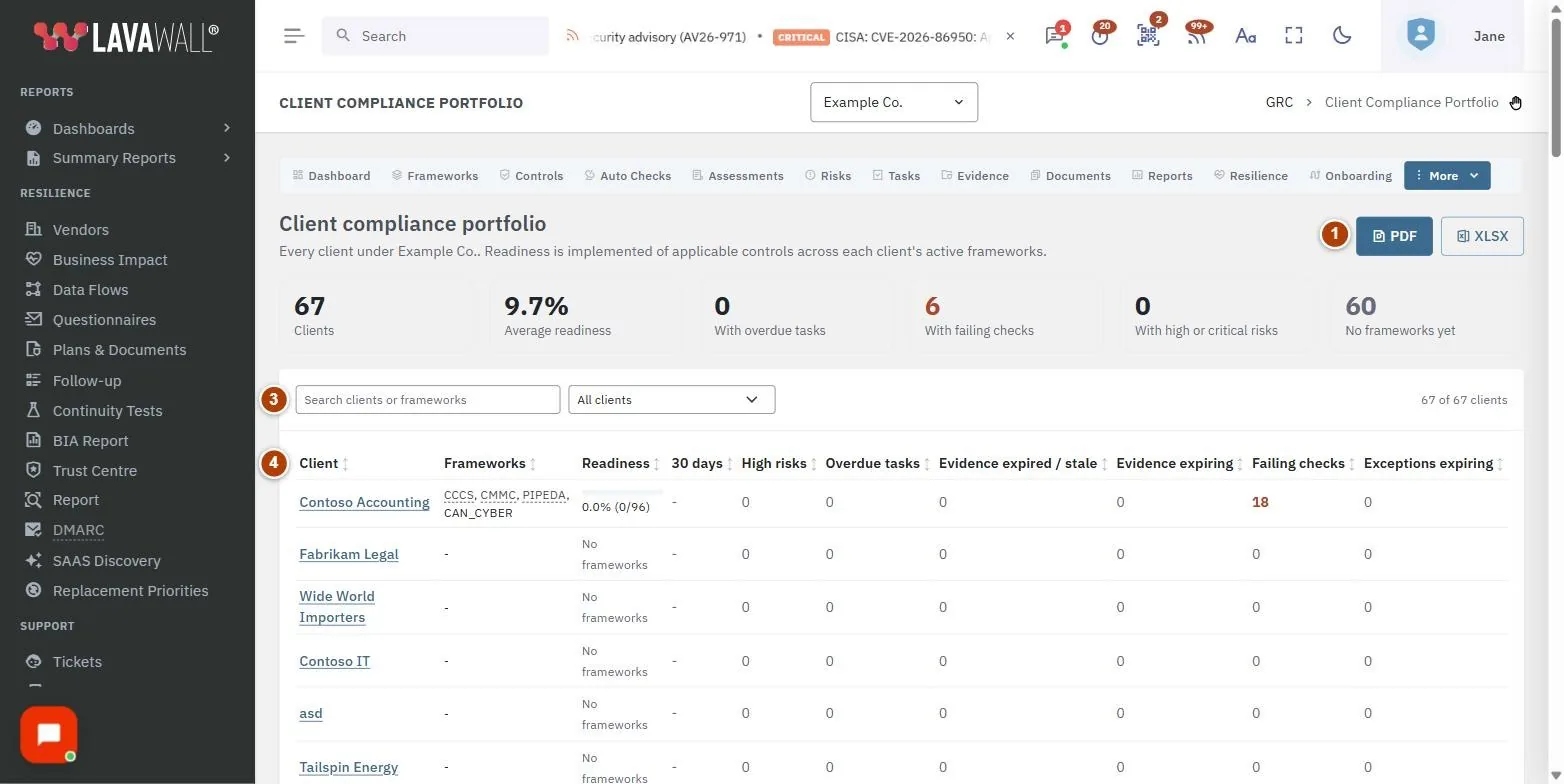Open Tickets in the sidebar

point(77,661)
